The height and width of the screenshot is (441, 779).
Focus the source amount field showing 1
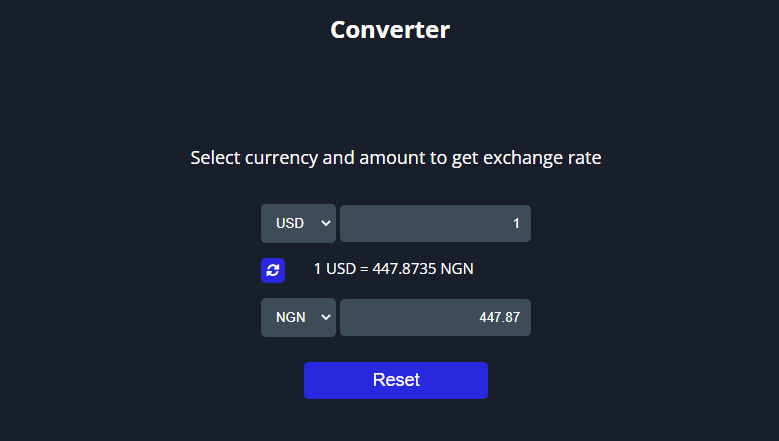tap(435, 223)
